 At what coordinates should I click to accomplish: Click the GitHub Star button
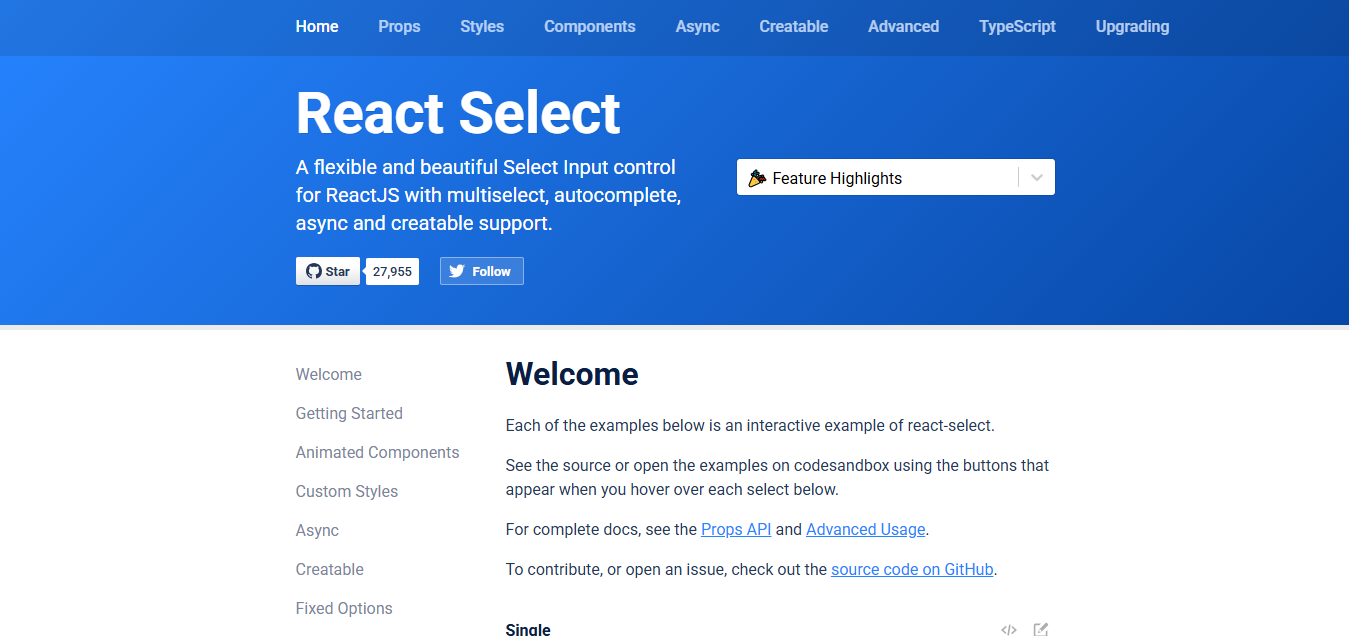pos(328,271)
